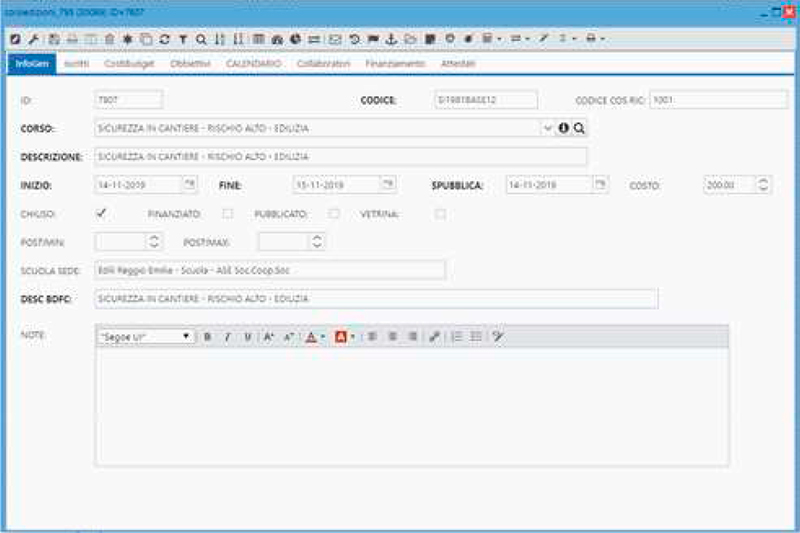Apply bold formatting in the notes editor

208,337
